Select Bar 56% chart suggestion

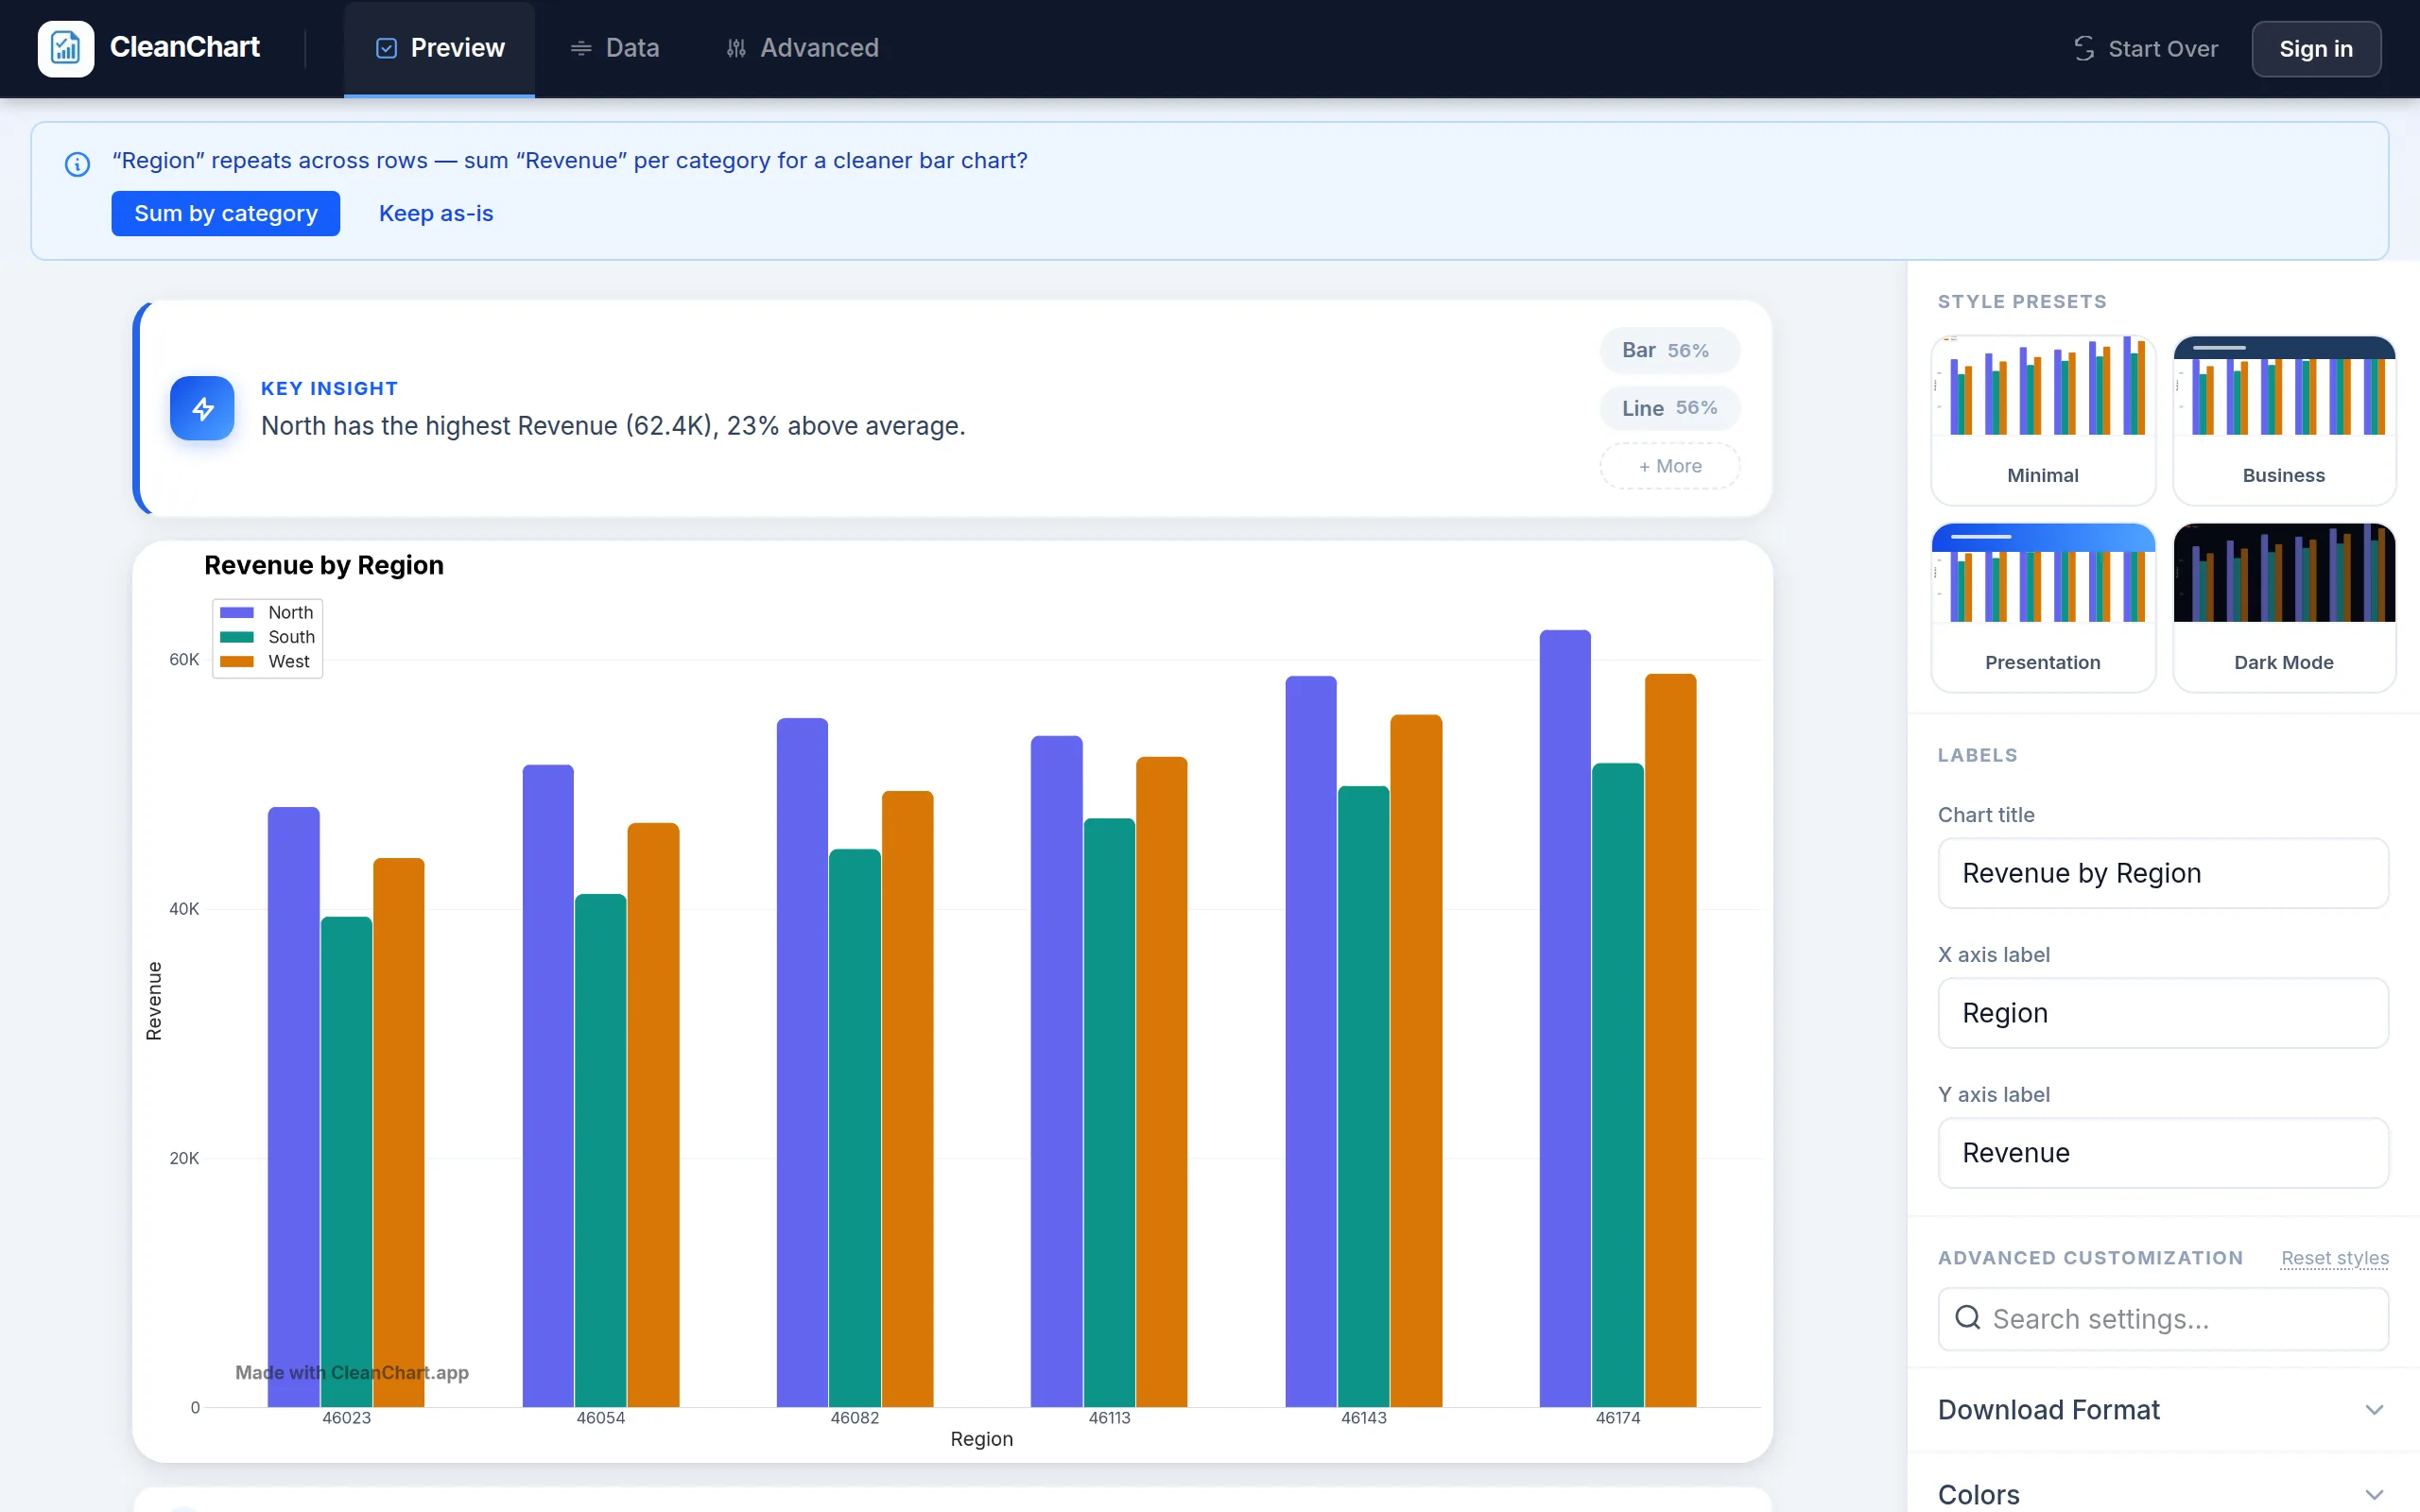[x=1669, y=350]
